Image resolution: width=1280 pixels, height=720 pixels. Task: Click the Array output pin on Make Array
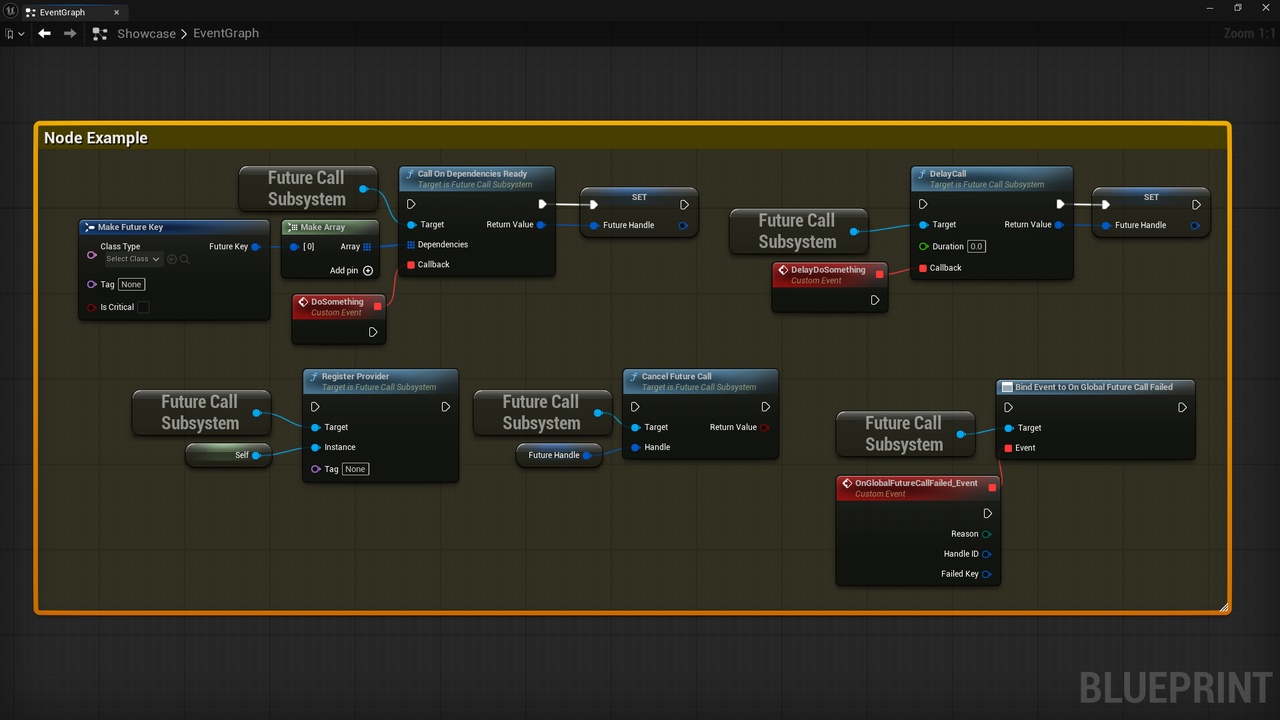tap(367, 246)
